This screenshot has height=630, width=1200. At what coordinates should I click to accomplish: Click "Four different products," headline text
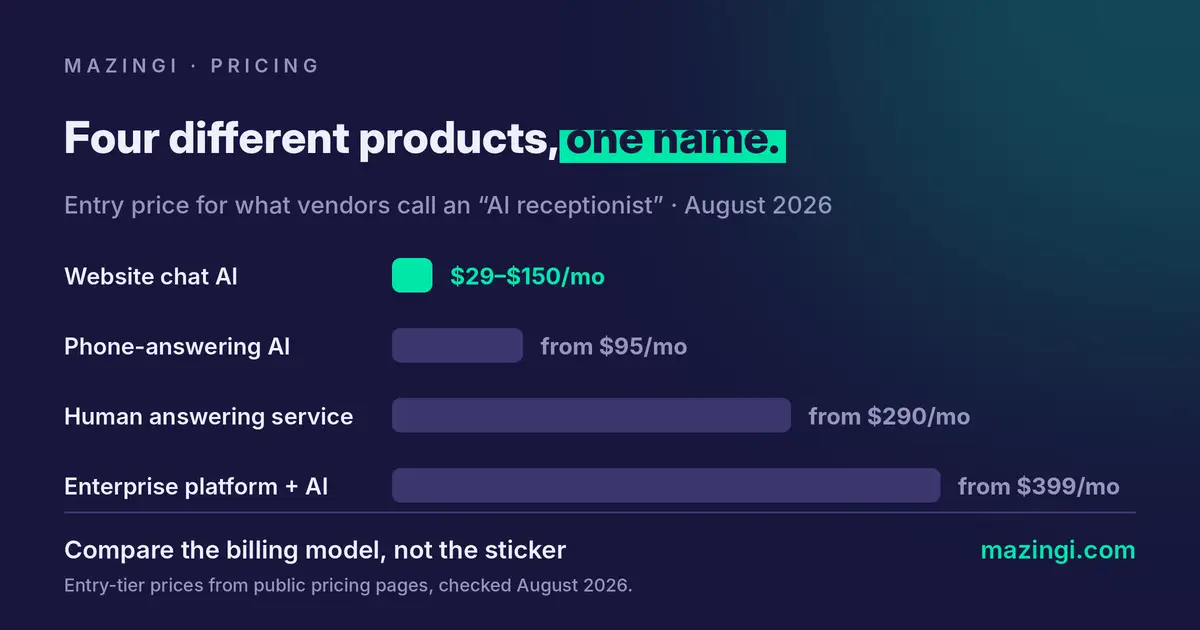(311, 140)
